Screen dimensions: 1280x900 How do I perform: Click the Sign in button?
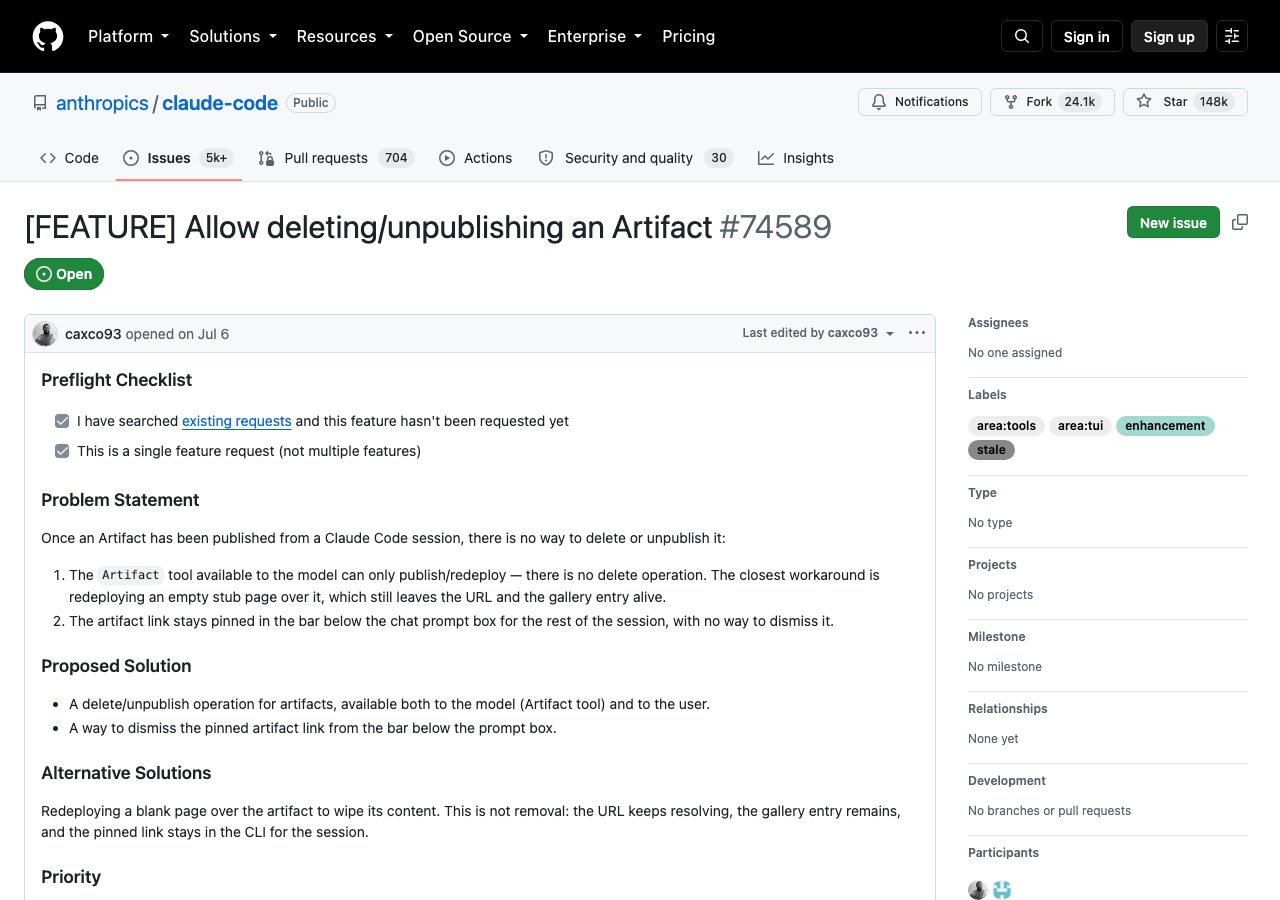(1087, 36)
